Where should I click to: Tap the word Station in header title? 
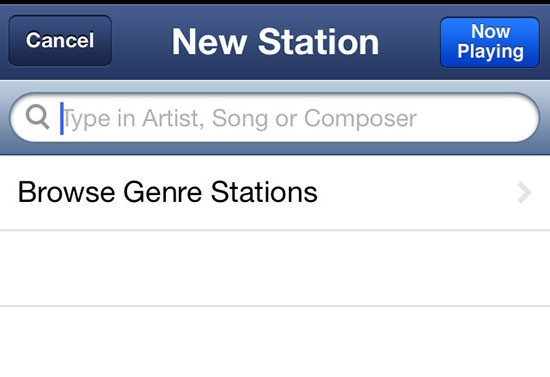(x=318, y=42)
